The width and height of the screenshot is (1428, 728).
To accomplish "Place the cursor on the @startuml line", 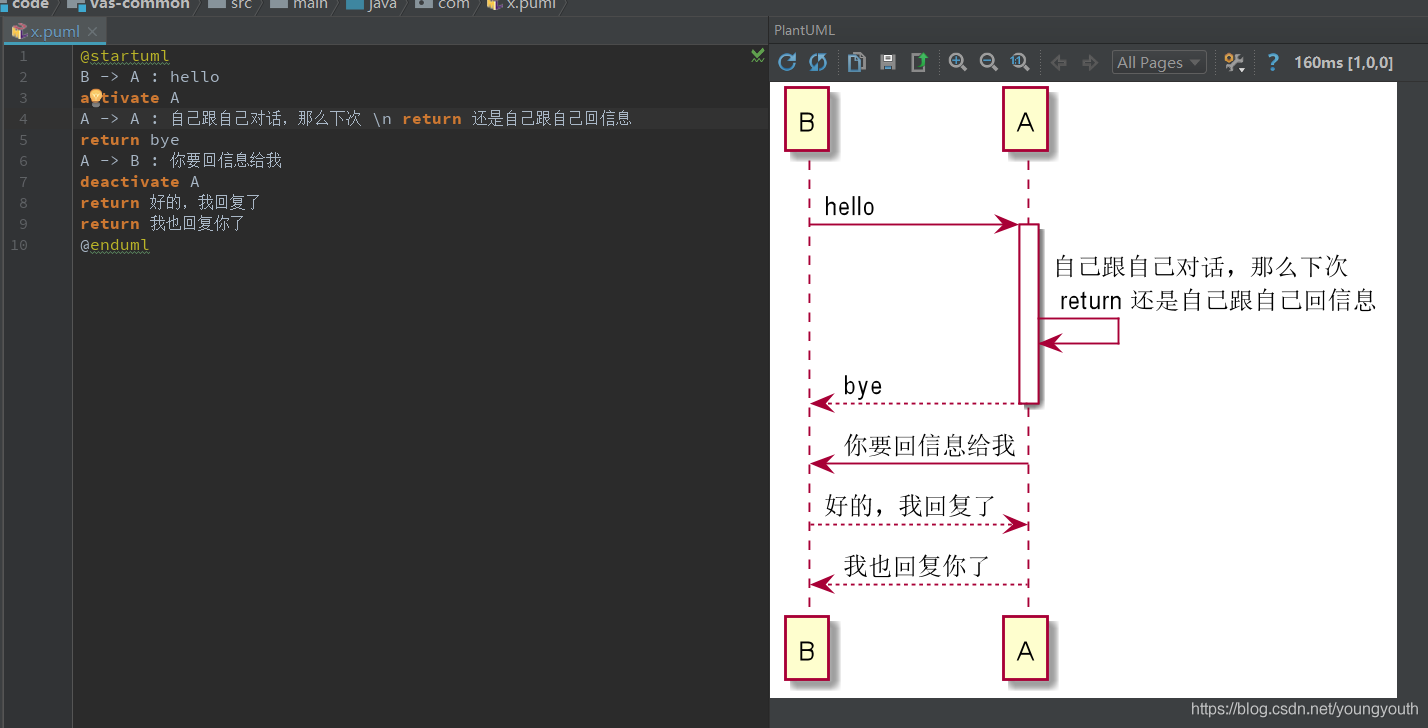I will (125, 56).
